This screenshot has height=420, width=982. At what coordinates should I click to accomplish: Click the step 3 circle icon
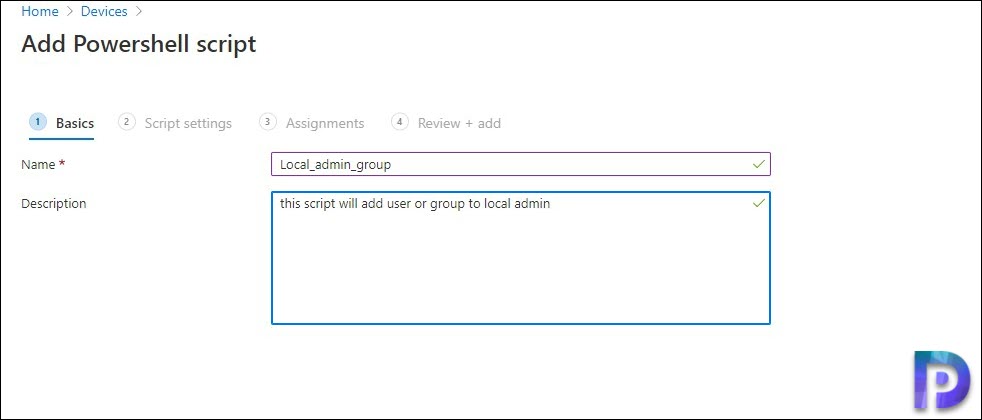pos(267,122)
